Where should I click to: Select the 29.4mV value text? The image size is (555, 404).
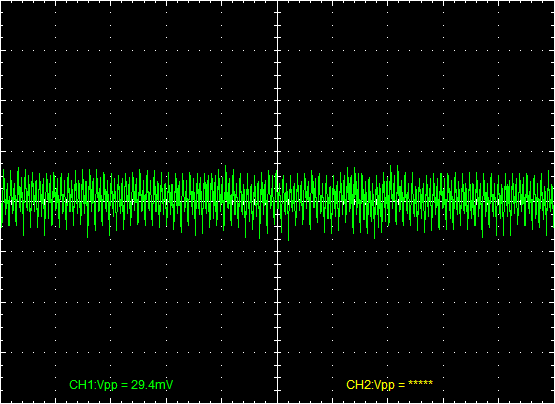[x=152, y=385]
